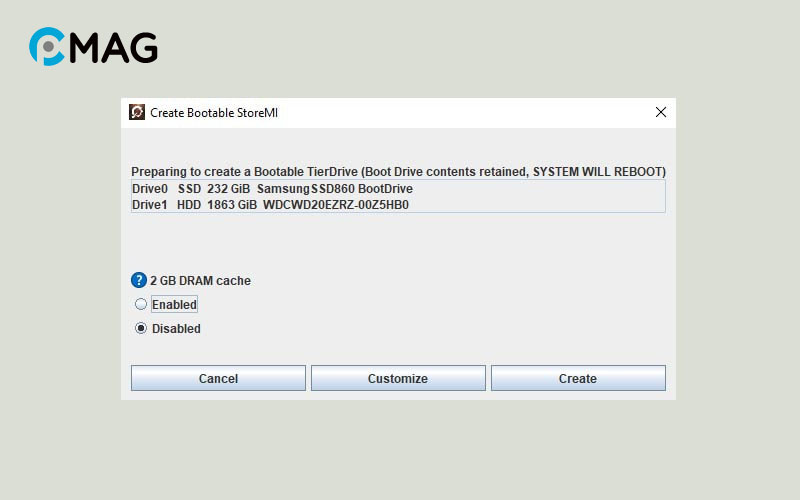Screen dimensions: 800x500
Task: Enable the 2 GB DRAM cache radio option
Action: point(141,304)
